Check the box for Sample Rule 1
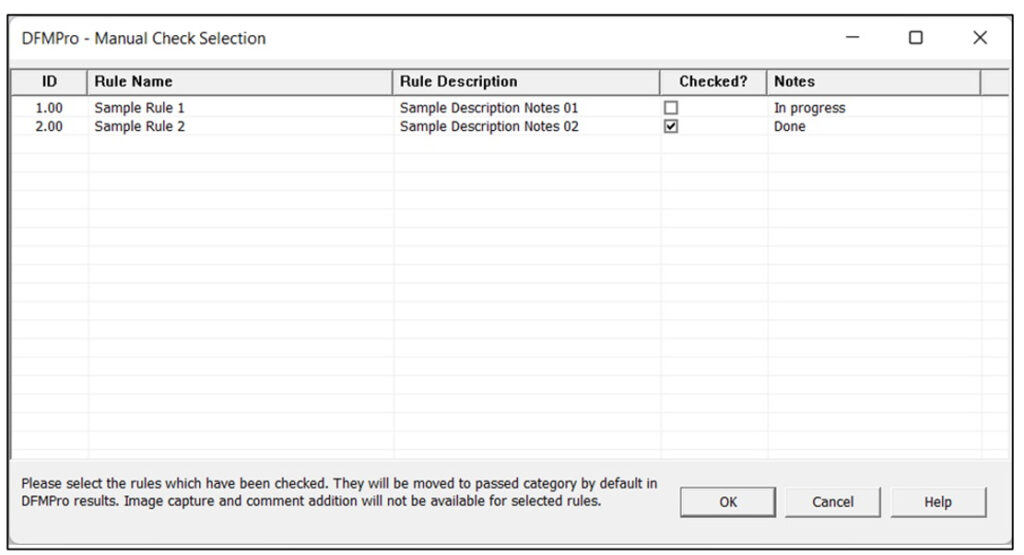 click(x=671, y=108)
